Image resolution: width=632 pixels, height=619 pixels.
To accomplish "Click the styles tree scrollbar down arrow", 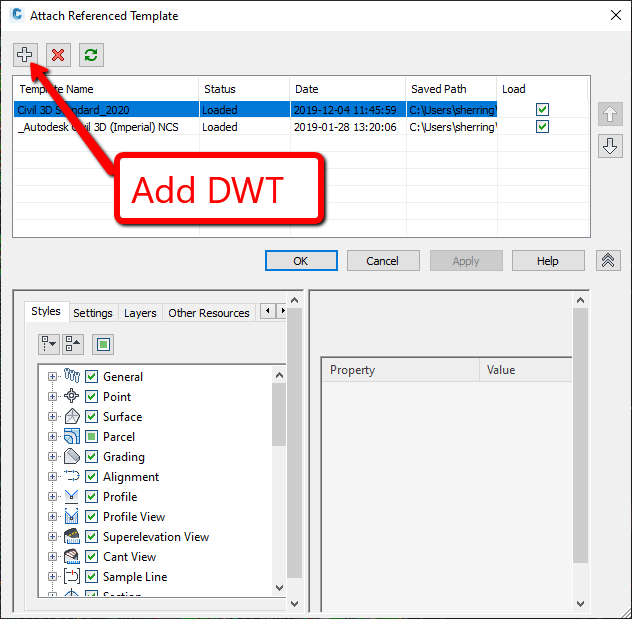I will pos(279,588).
